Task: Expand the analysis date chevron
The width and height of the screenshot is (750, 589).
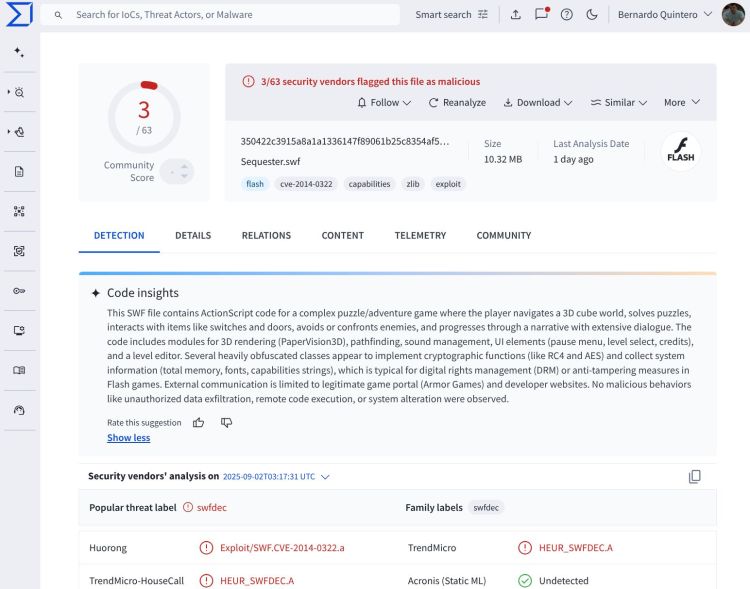Action: tap(325, 477)
